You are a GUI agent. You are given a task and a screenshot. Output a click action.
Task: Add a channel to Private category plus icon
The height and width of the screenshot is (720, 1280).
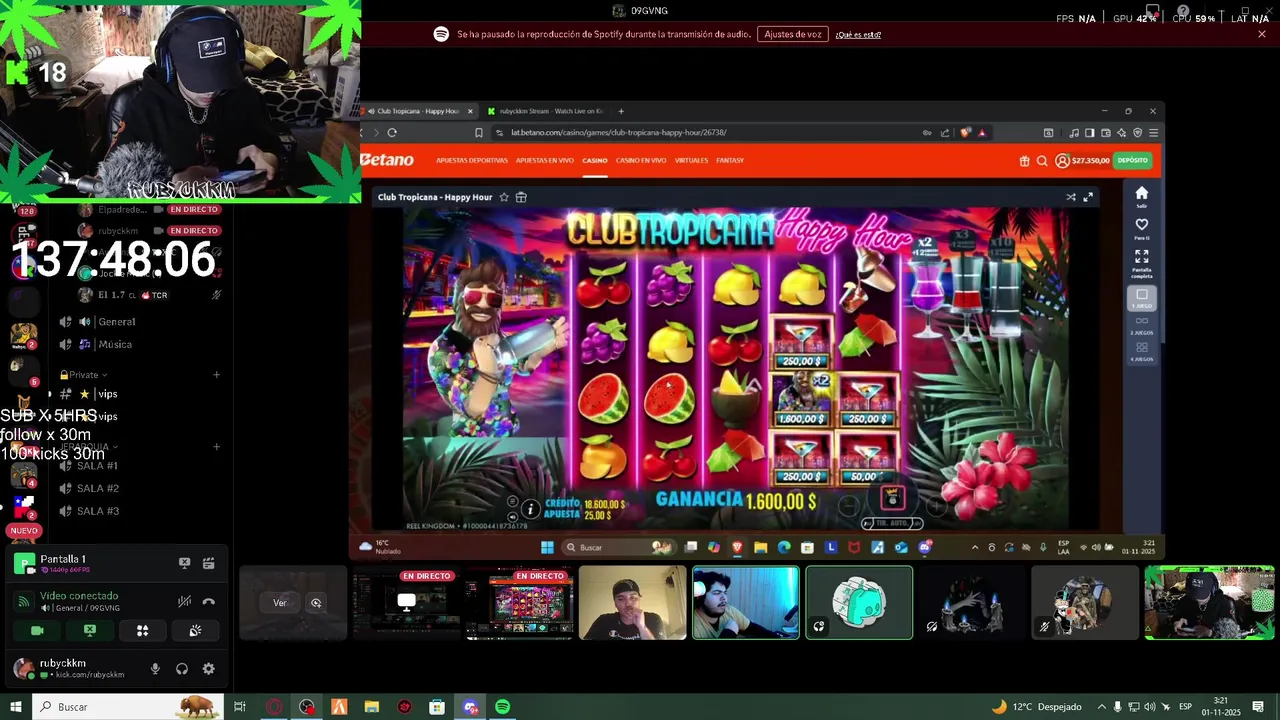(217, 375)
